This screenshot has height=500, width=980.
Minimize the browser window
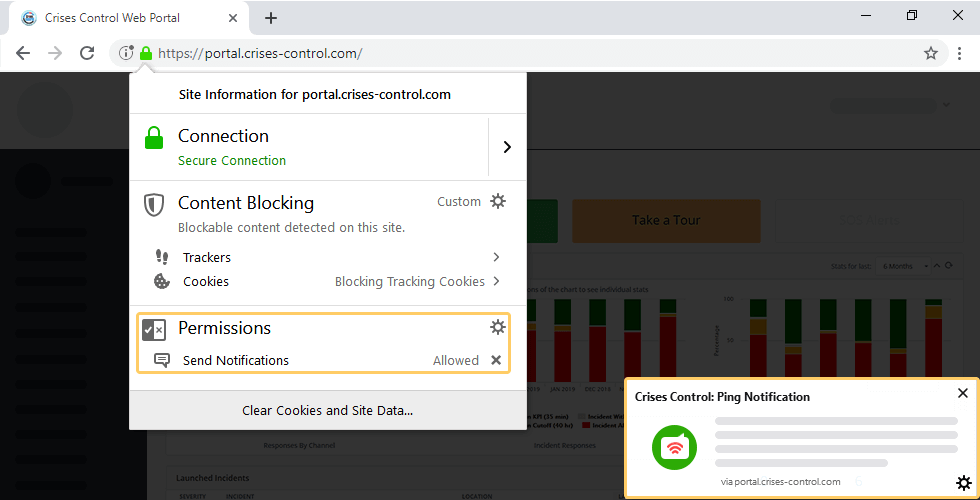coord(866,16)
